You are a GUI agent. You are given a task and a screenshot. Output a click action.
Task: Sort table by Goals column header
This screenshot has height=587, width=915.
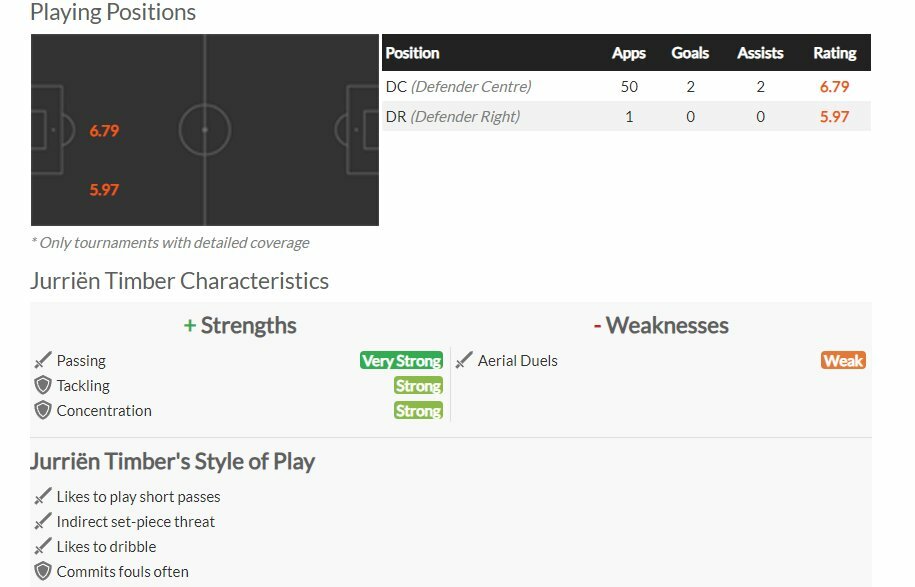point(690,53)
